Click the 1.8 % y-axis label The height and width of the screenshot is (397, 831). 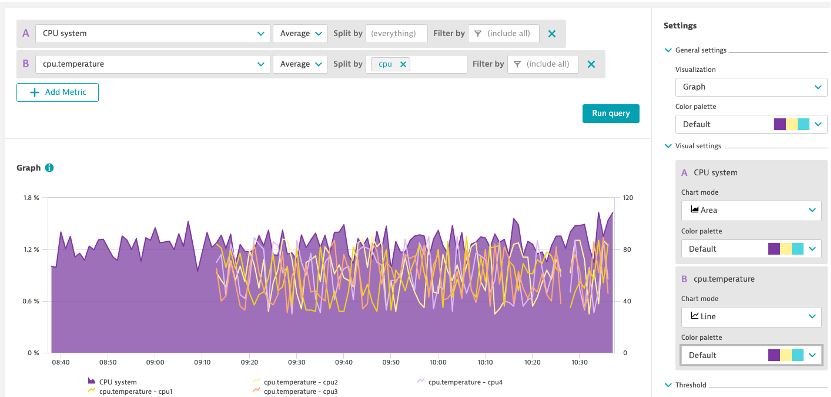31,198
